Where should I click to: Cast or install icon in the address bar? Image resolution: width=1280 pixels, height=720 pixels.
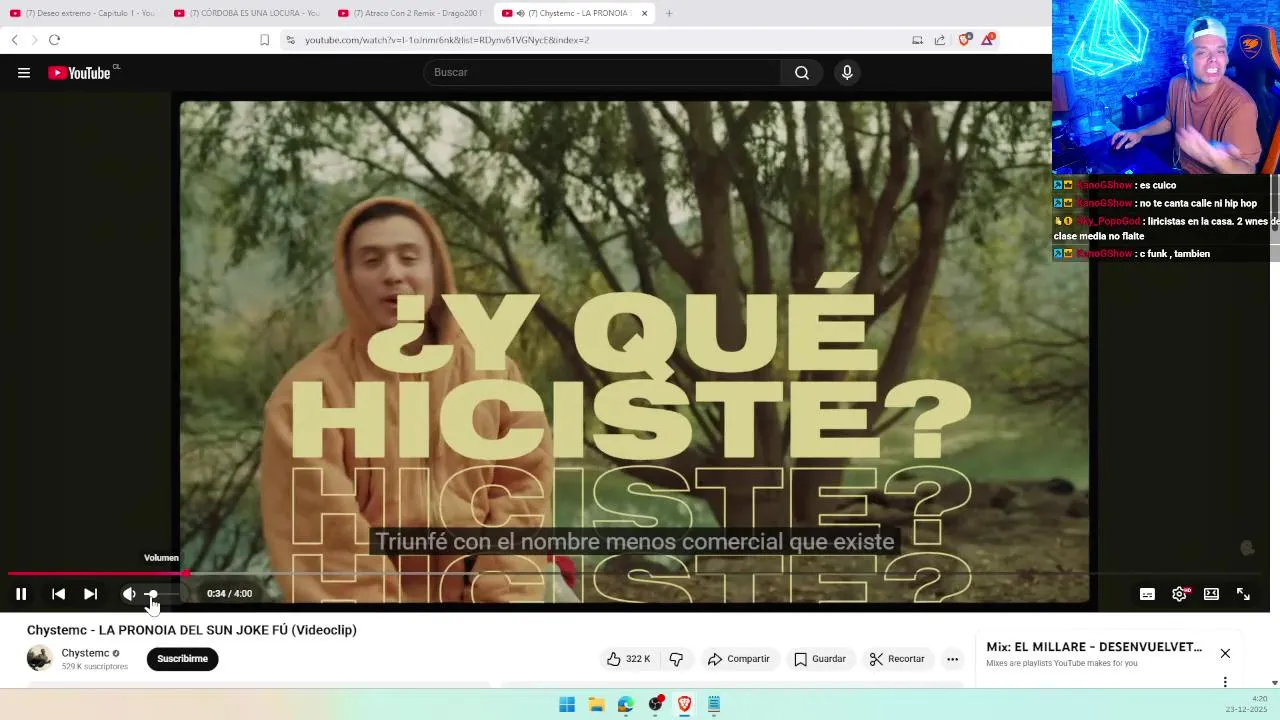(917, 40)
